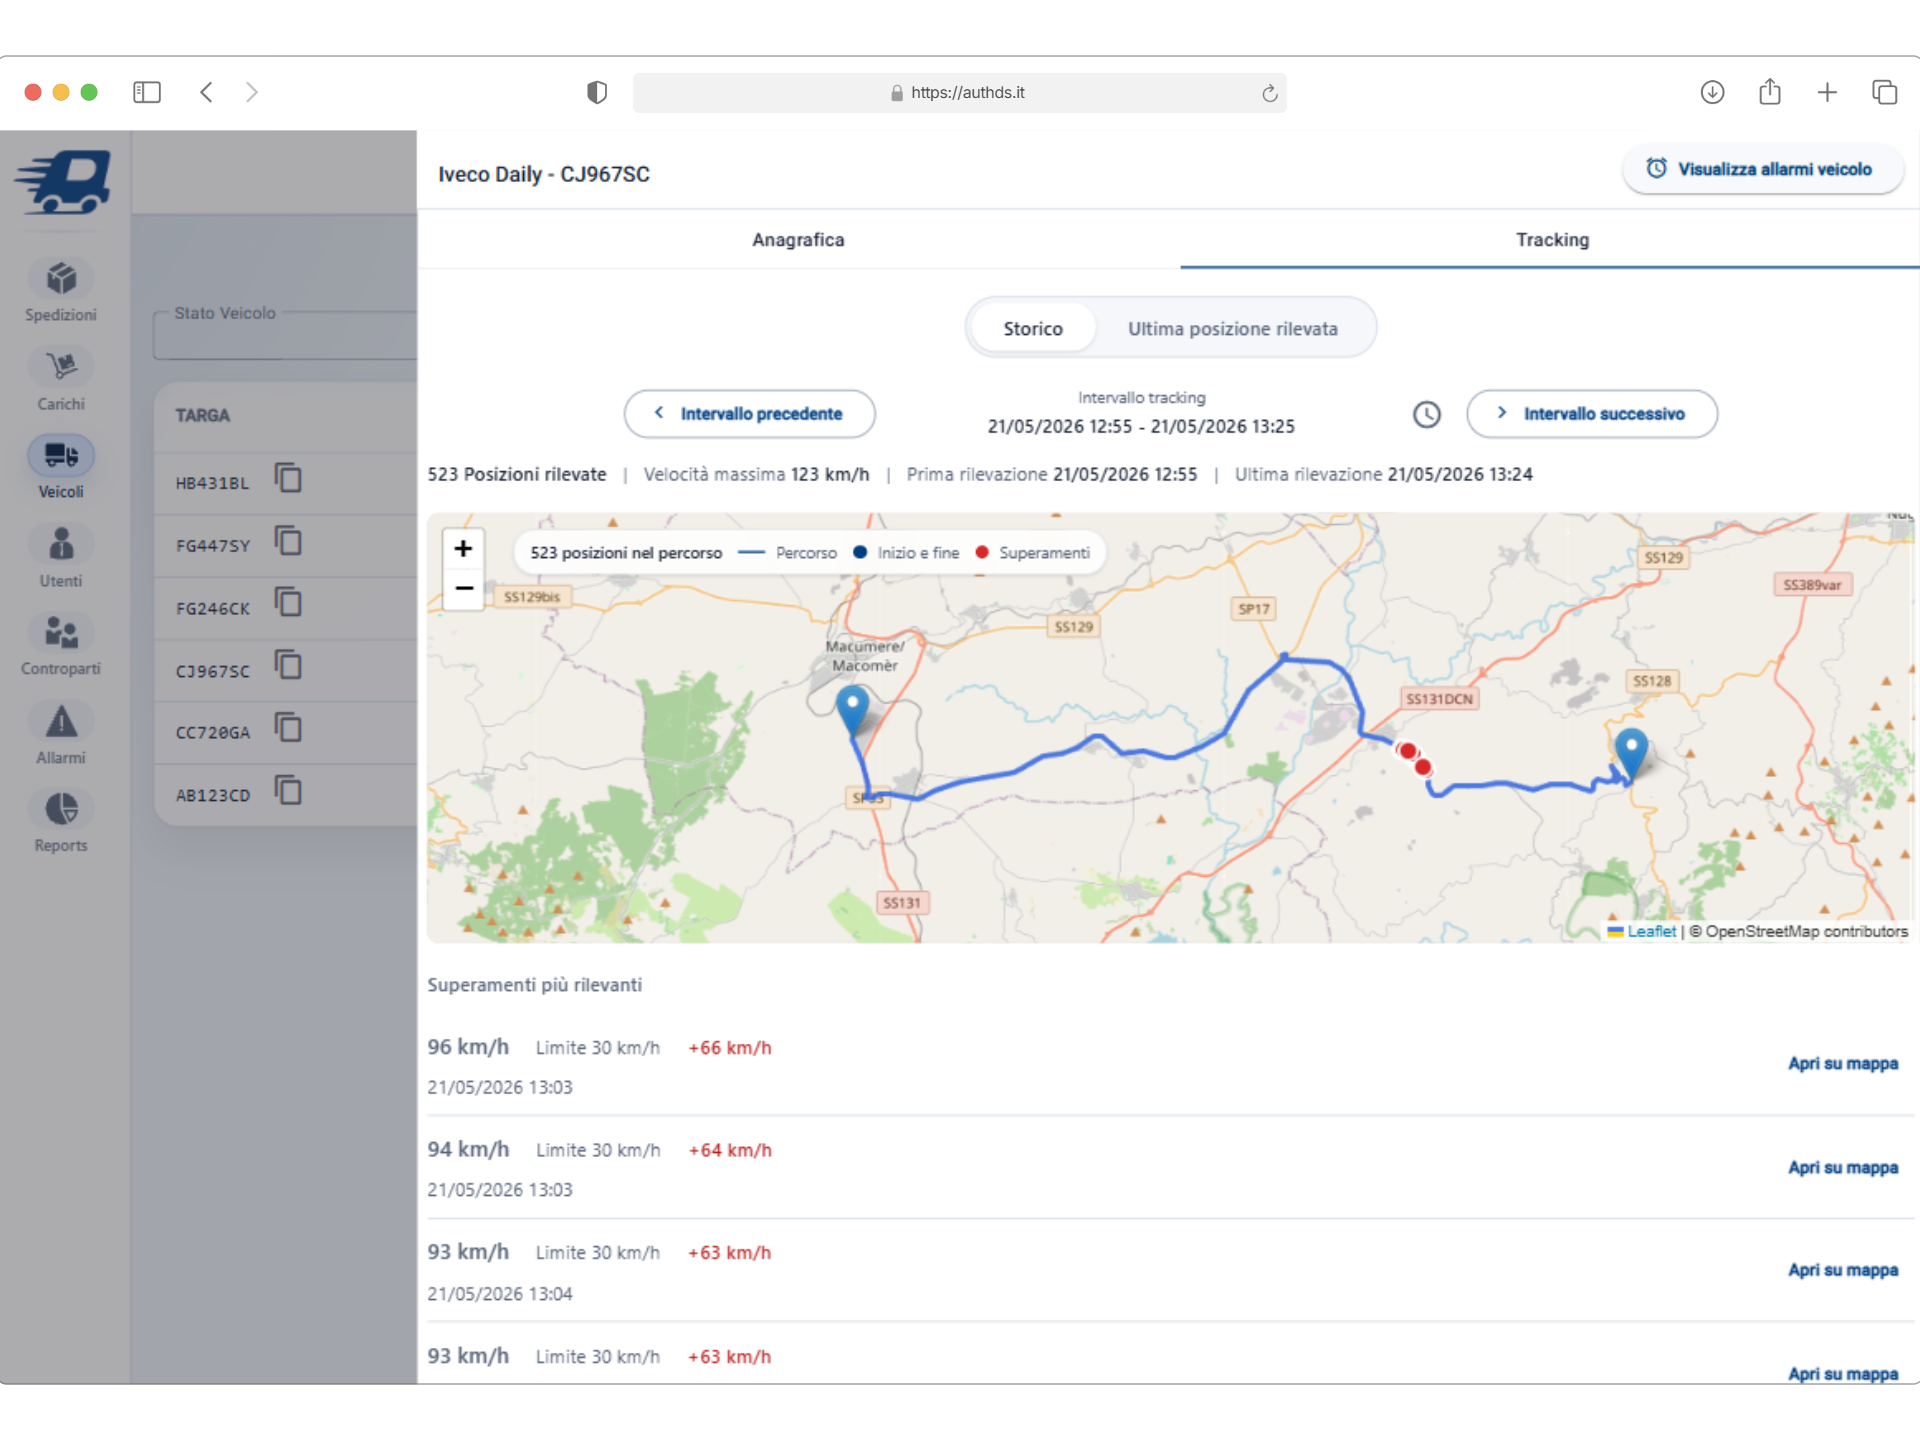Open 96 km/h violation on map

1843,1064
